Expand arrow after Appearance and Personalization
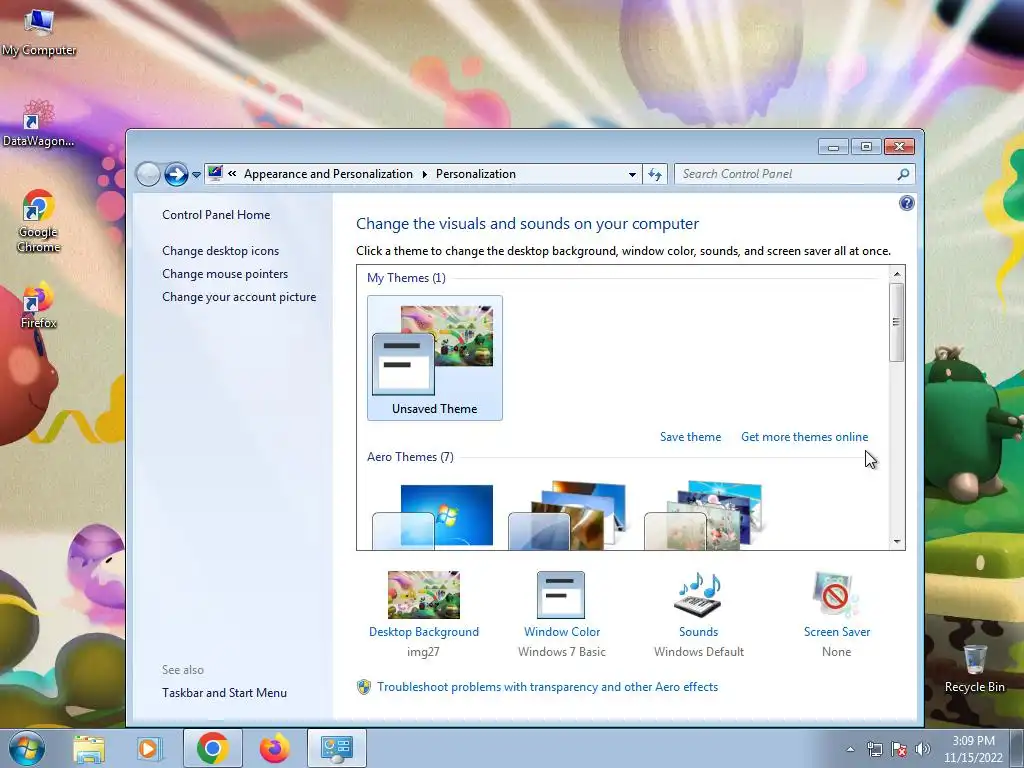 [424, 174]
